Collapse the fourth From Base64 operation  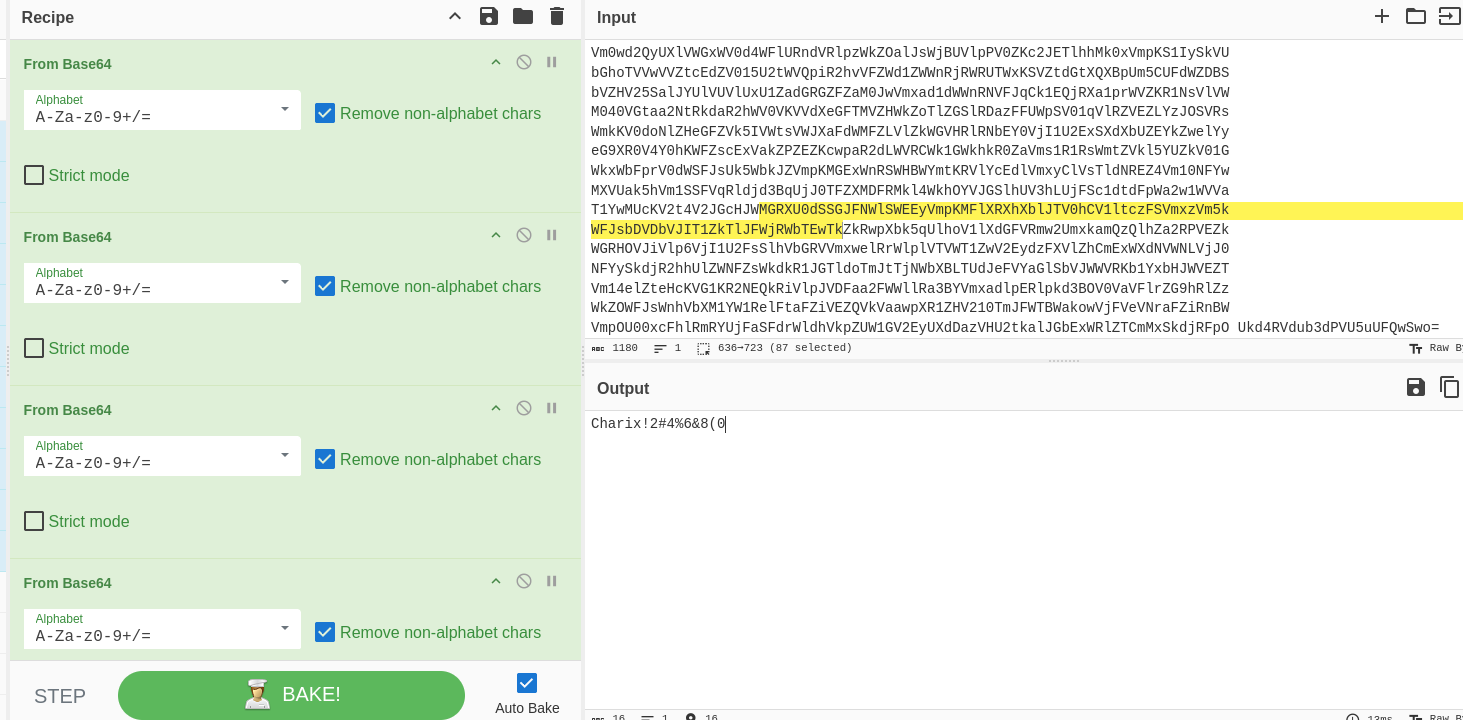click(495, 581)
